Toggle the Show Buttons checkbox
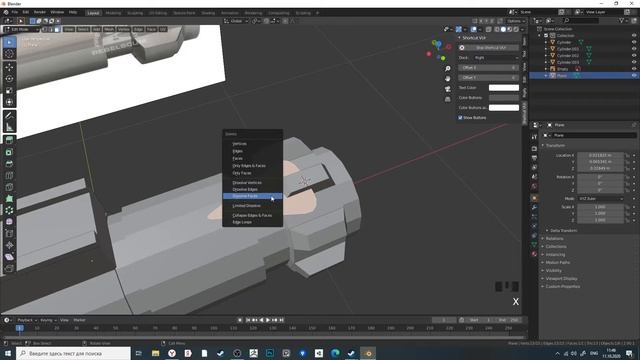The height and width of the screenshot is (360, 640). [x=460, y=118]
